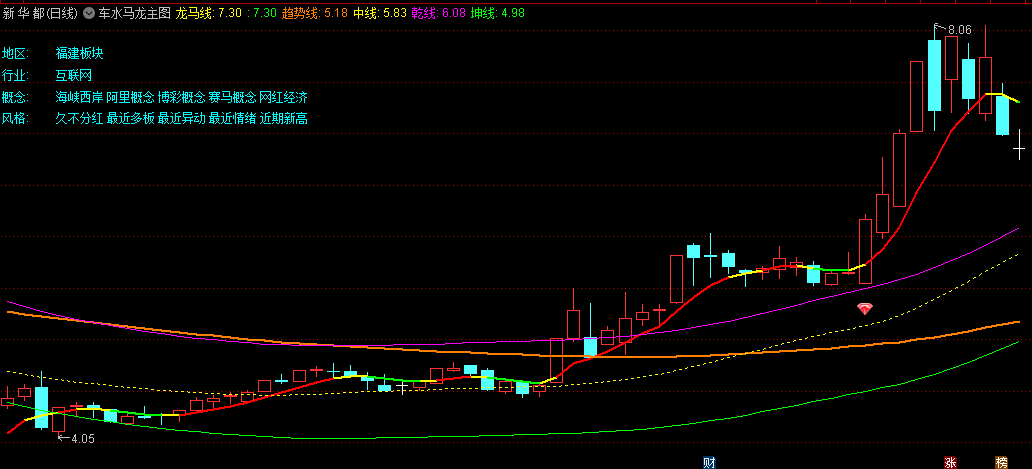The image size is (1032, 469).
Task: Open the 网红经济 concept link
Action: [x=283, y=97]
